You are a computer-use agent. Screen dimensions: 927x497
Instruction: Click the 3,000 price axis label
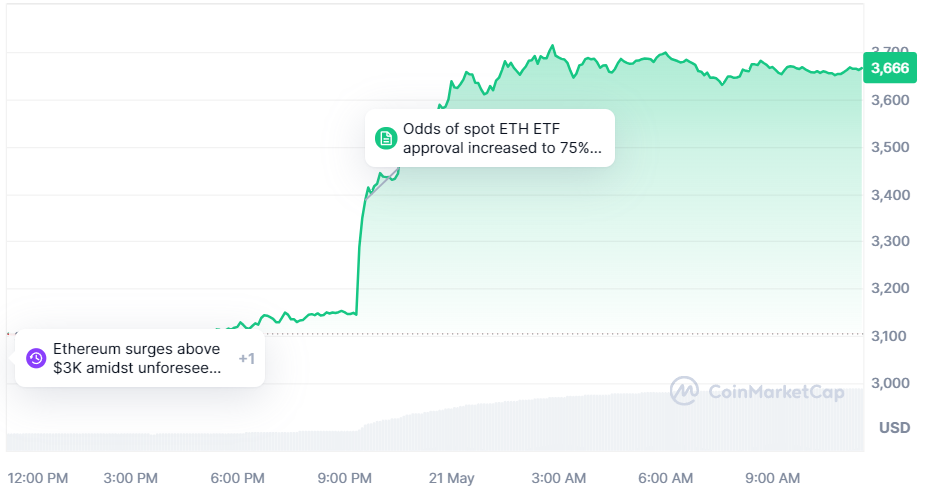point(889,383)
